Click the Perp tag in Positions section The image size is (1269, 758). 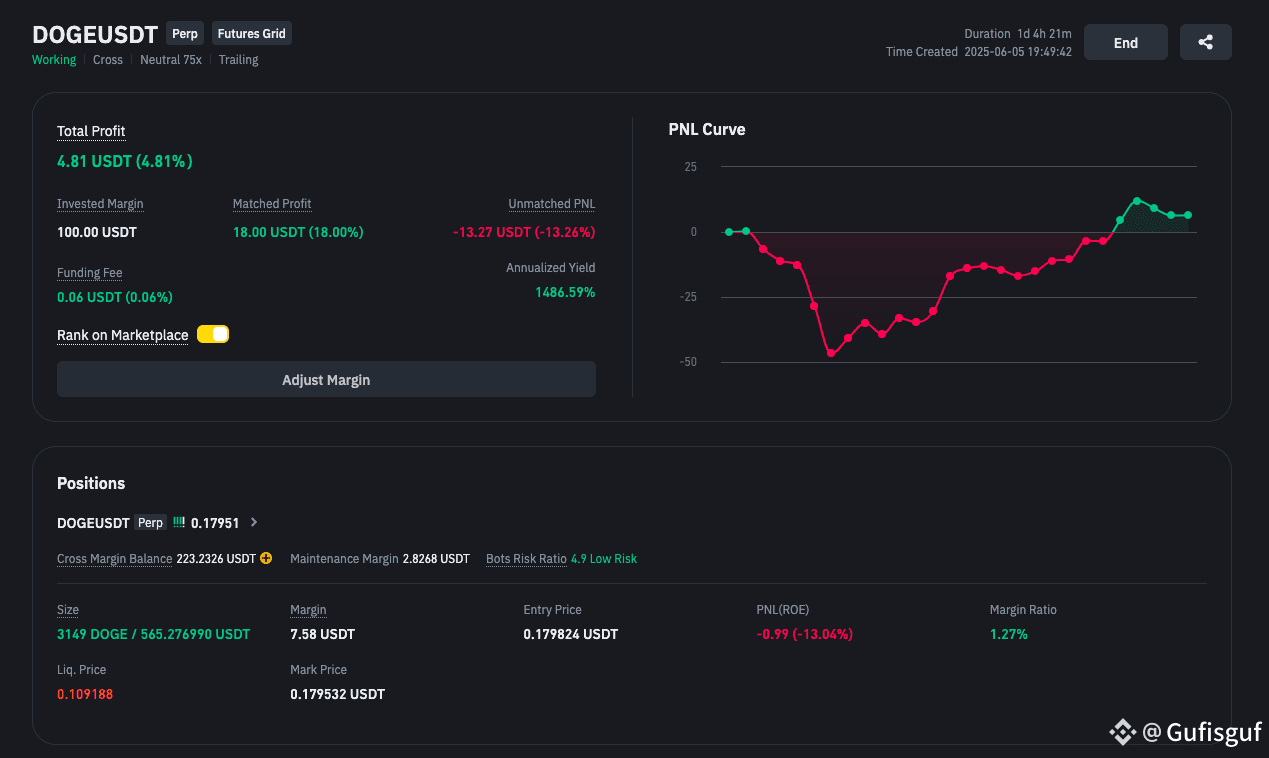[150, 523]
